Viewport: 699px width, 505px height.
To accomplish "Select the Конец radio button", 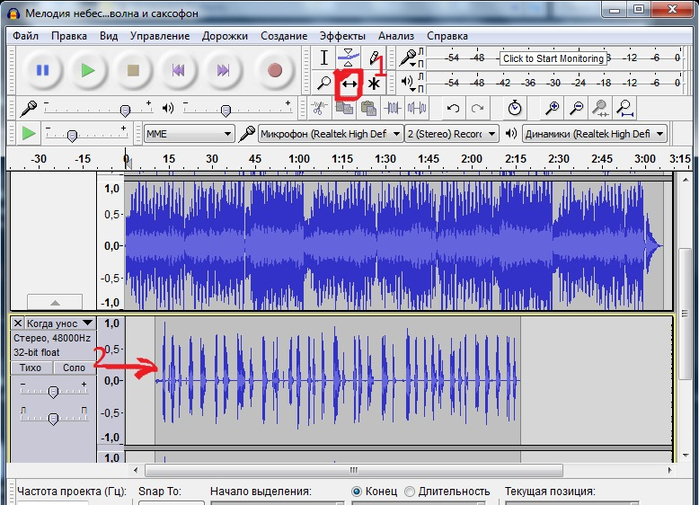I will [x=356, y=491].
